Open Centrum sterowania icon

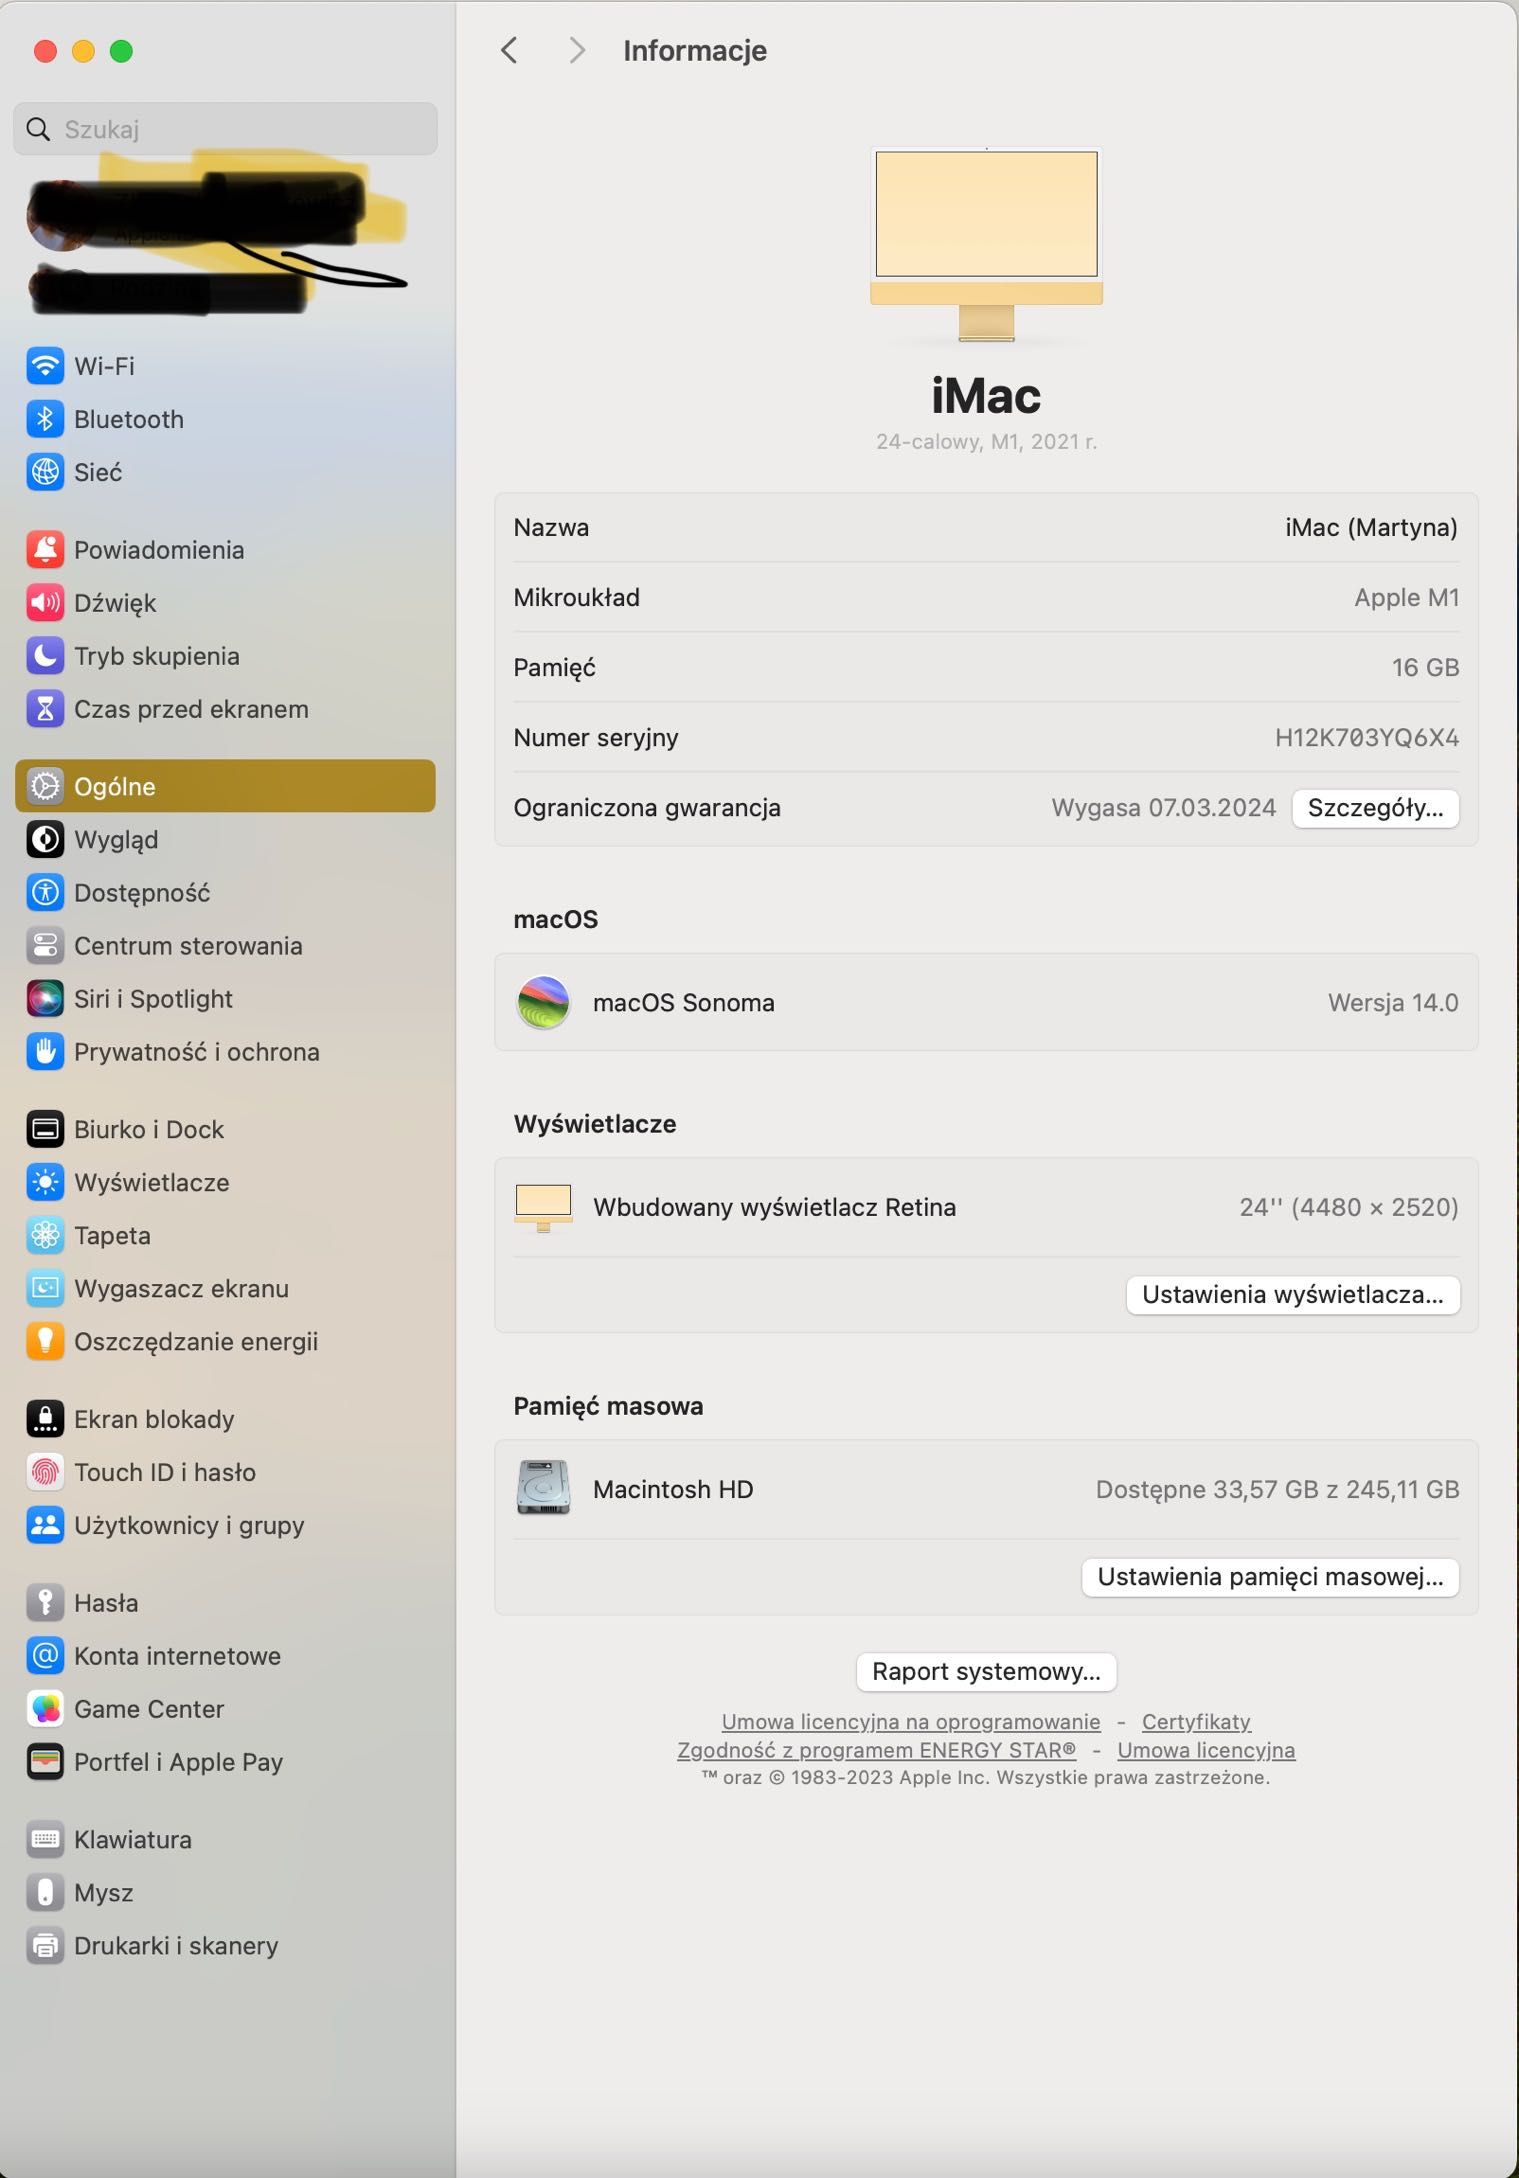coord(45,946)
